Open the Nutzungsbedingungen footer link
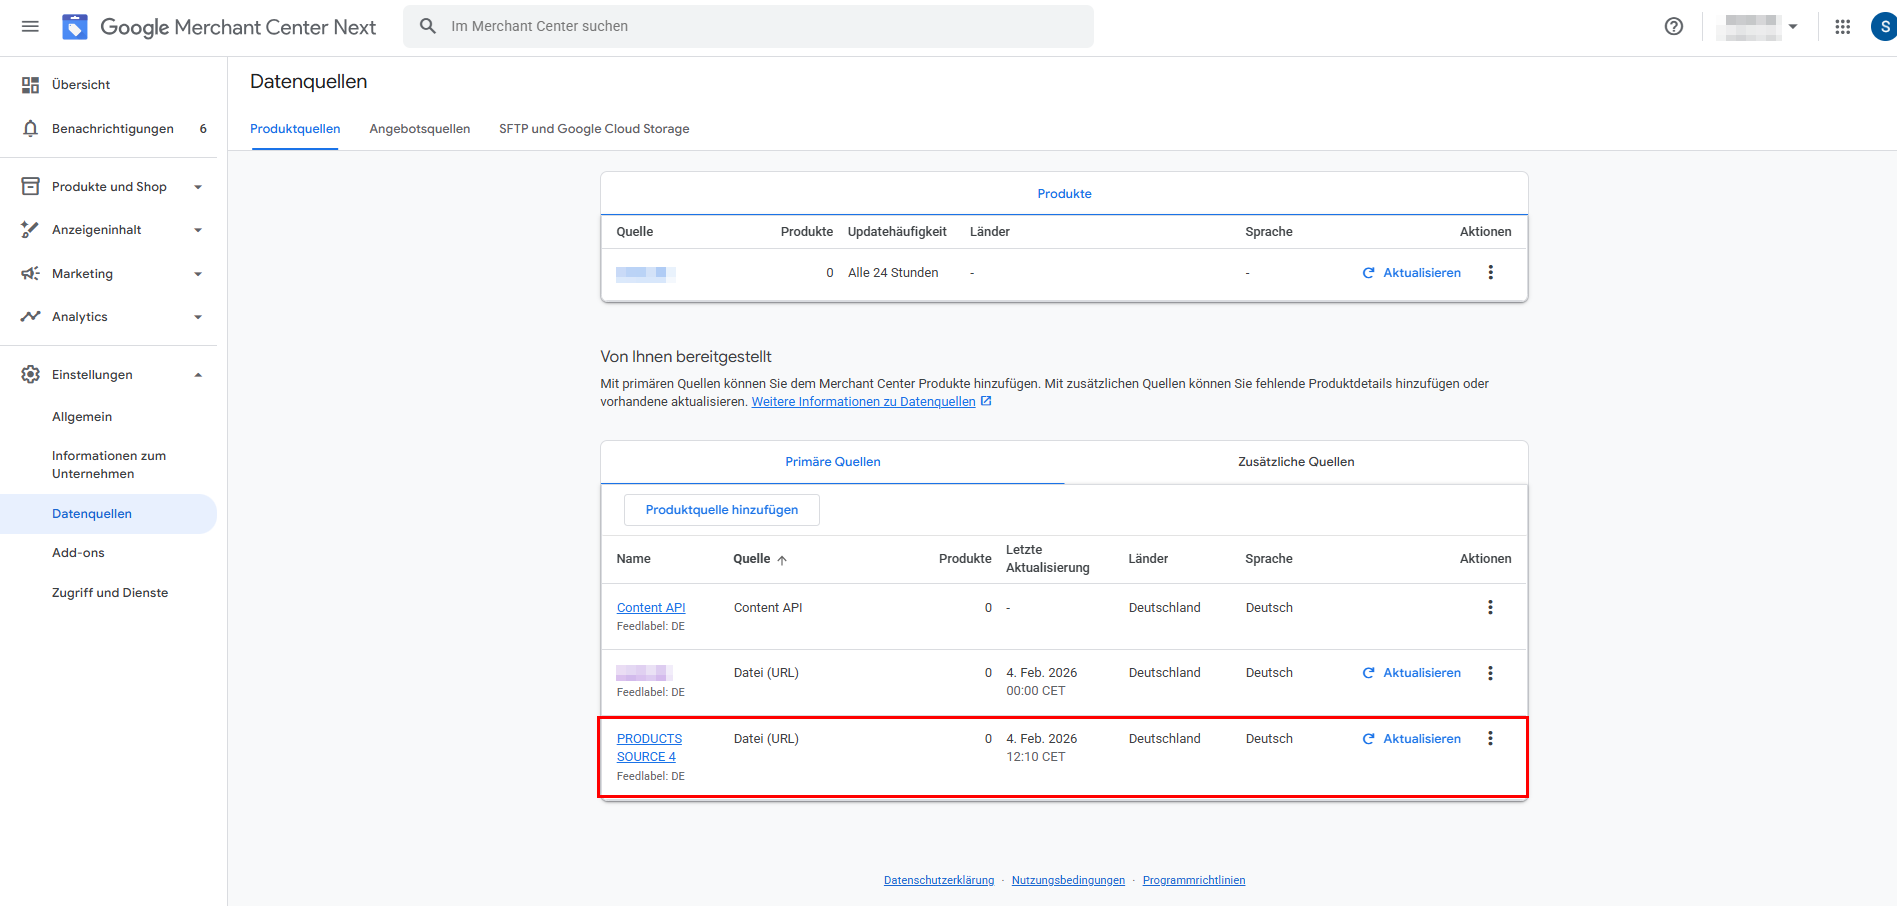Screen dimensions: 1897x906 [1068, 881]
